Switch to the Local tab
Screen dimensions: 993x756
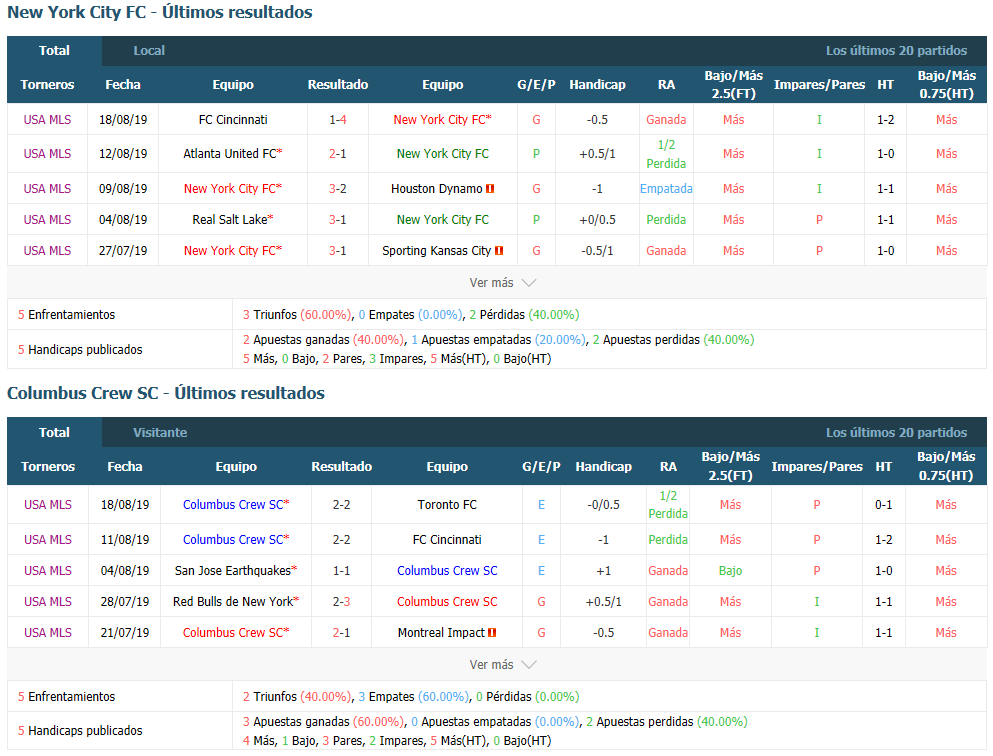(149, 51)
